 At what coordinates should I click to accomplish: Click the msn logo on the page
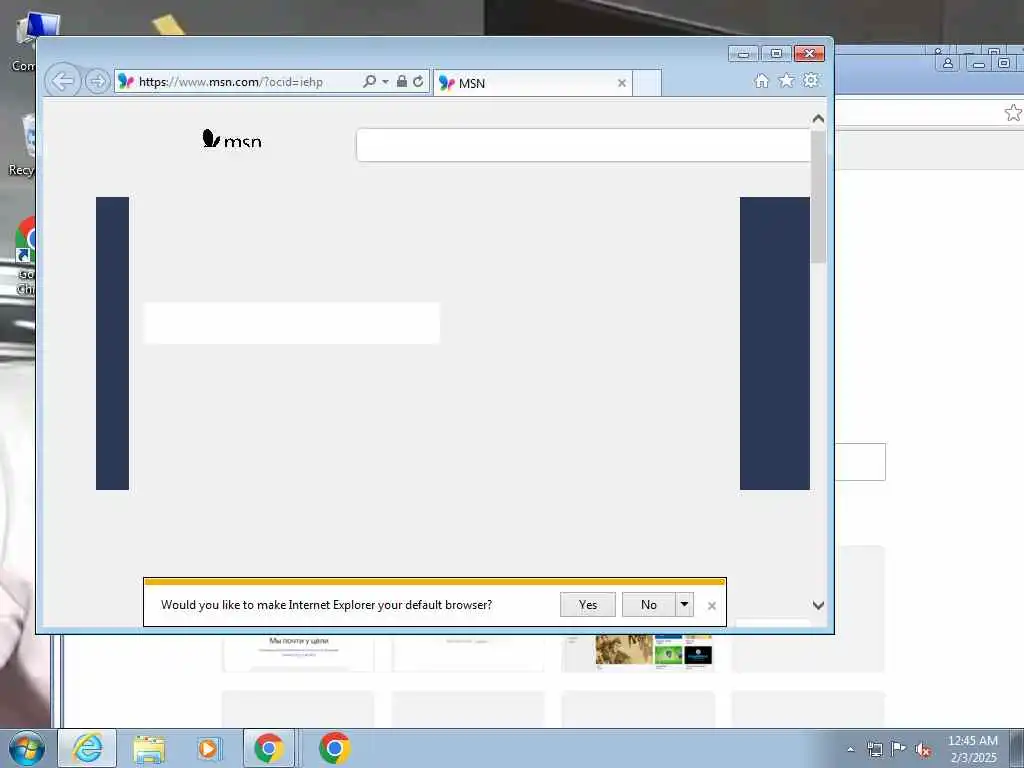[232, 138]
